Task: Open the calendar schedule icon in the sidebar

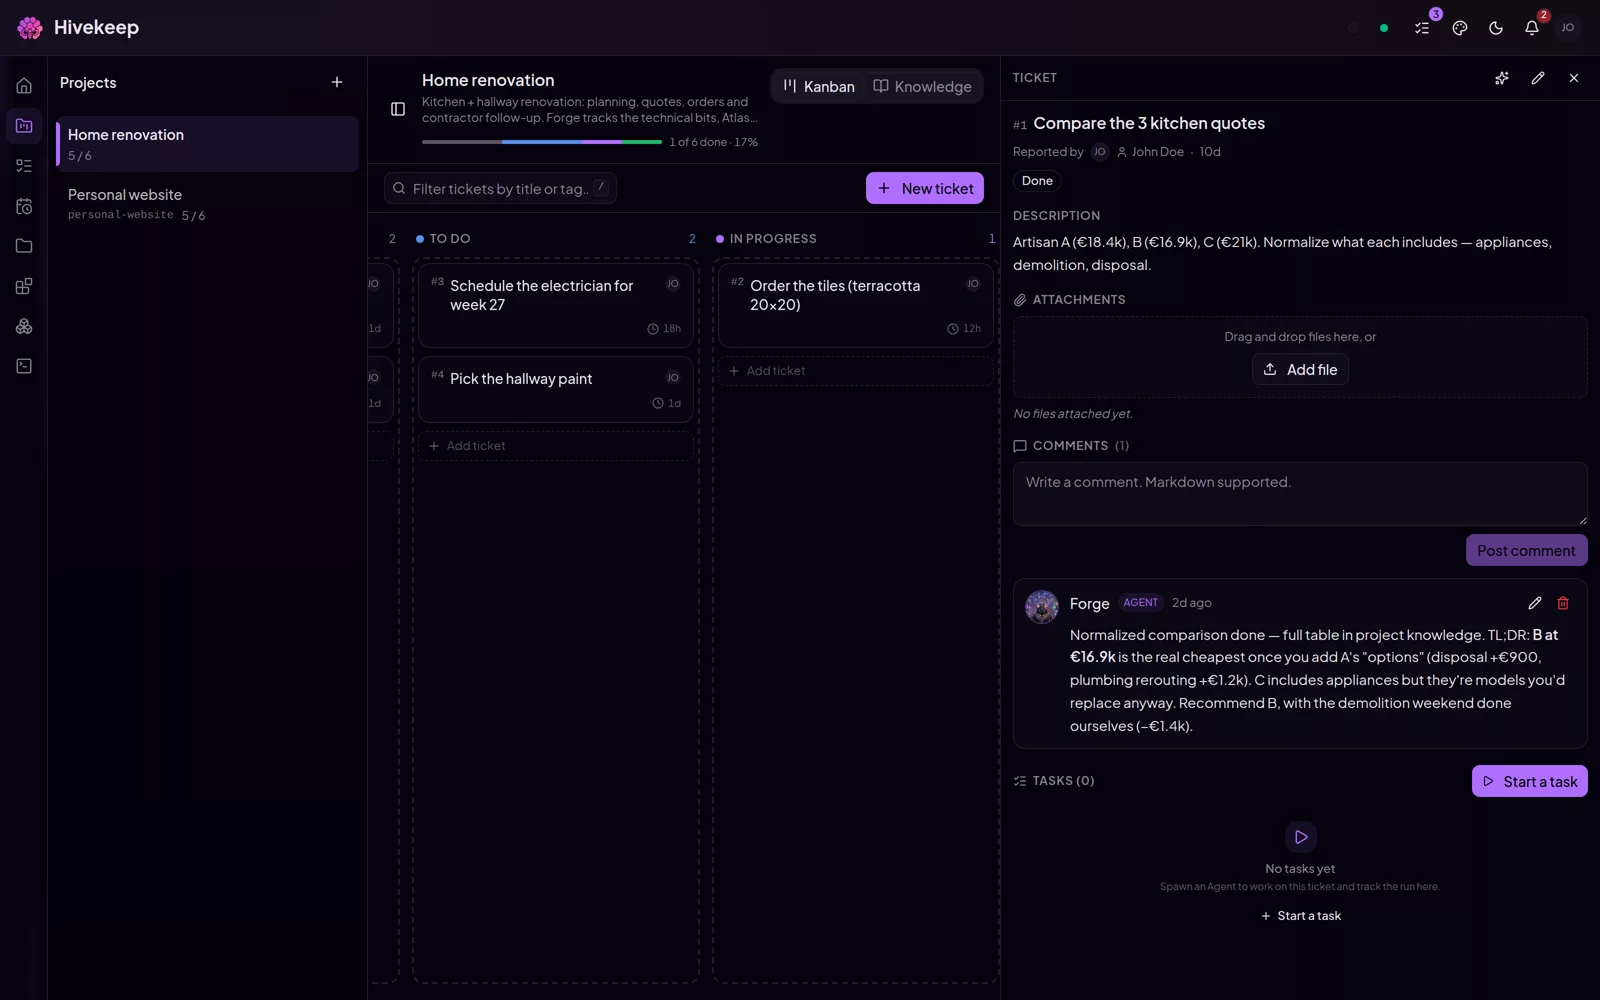Action: (24, 206)
